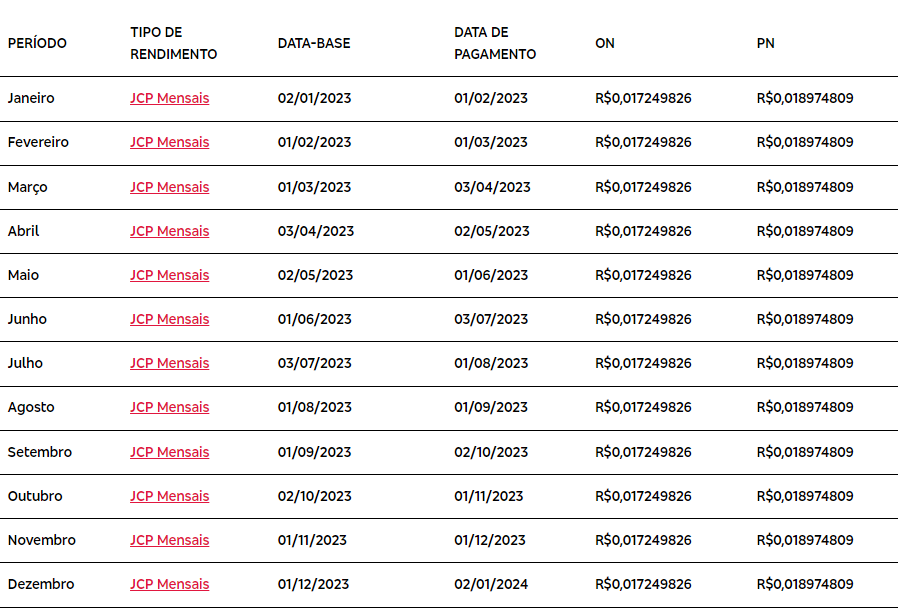Select the JCP Mensais link for Maio
The image size is (898, 610).
point(169,275)
